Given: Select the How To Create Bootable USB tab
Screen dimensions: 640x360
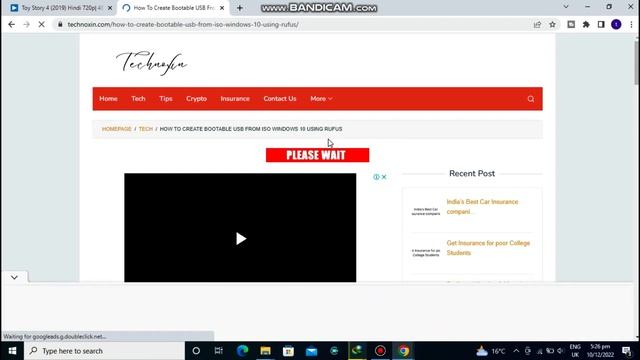Looking at the screenshot, I should [174, 8].
